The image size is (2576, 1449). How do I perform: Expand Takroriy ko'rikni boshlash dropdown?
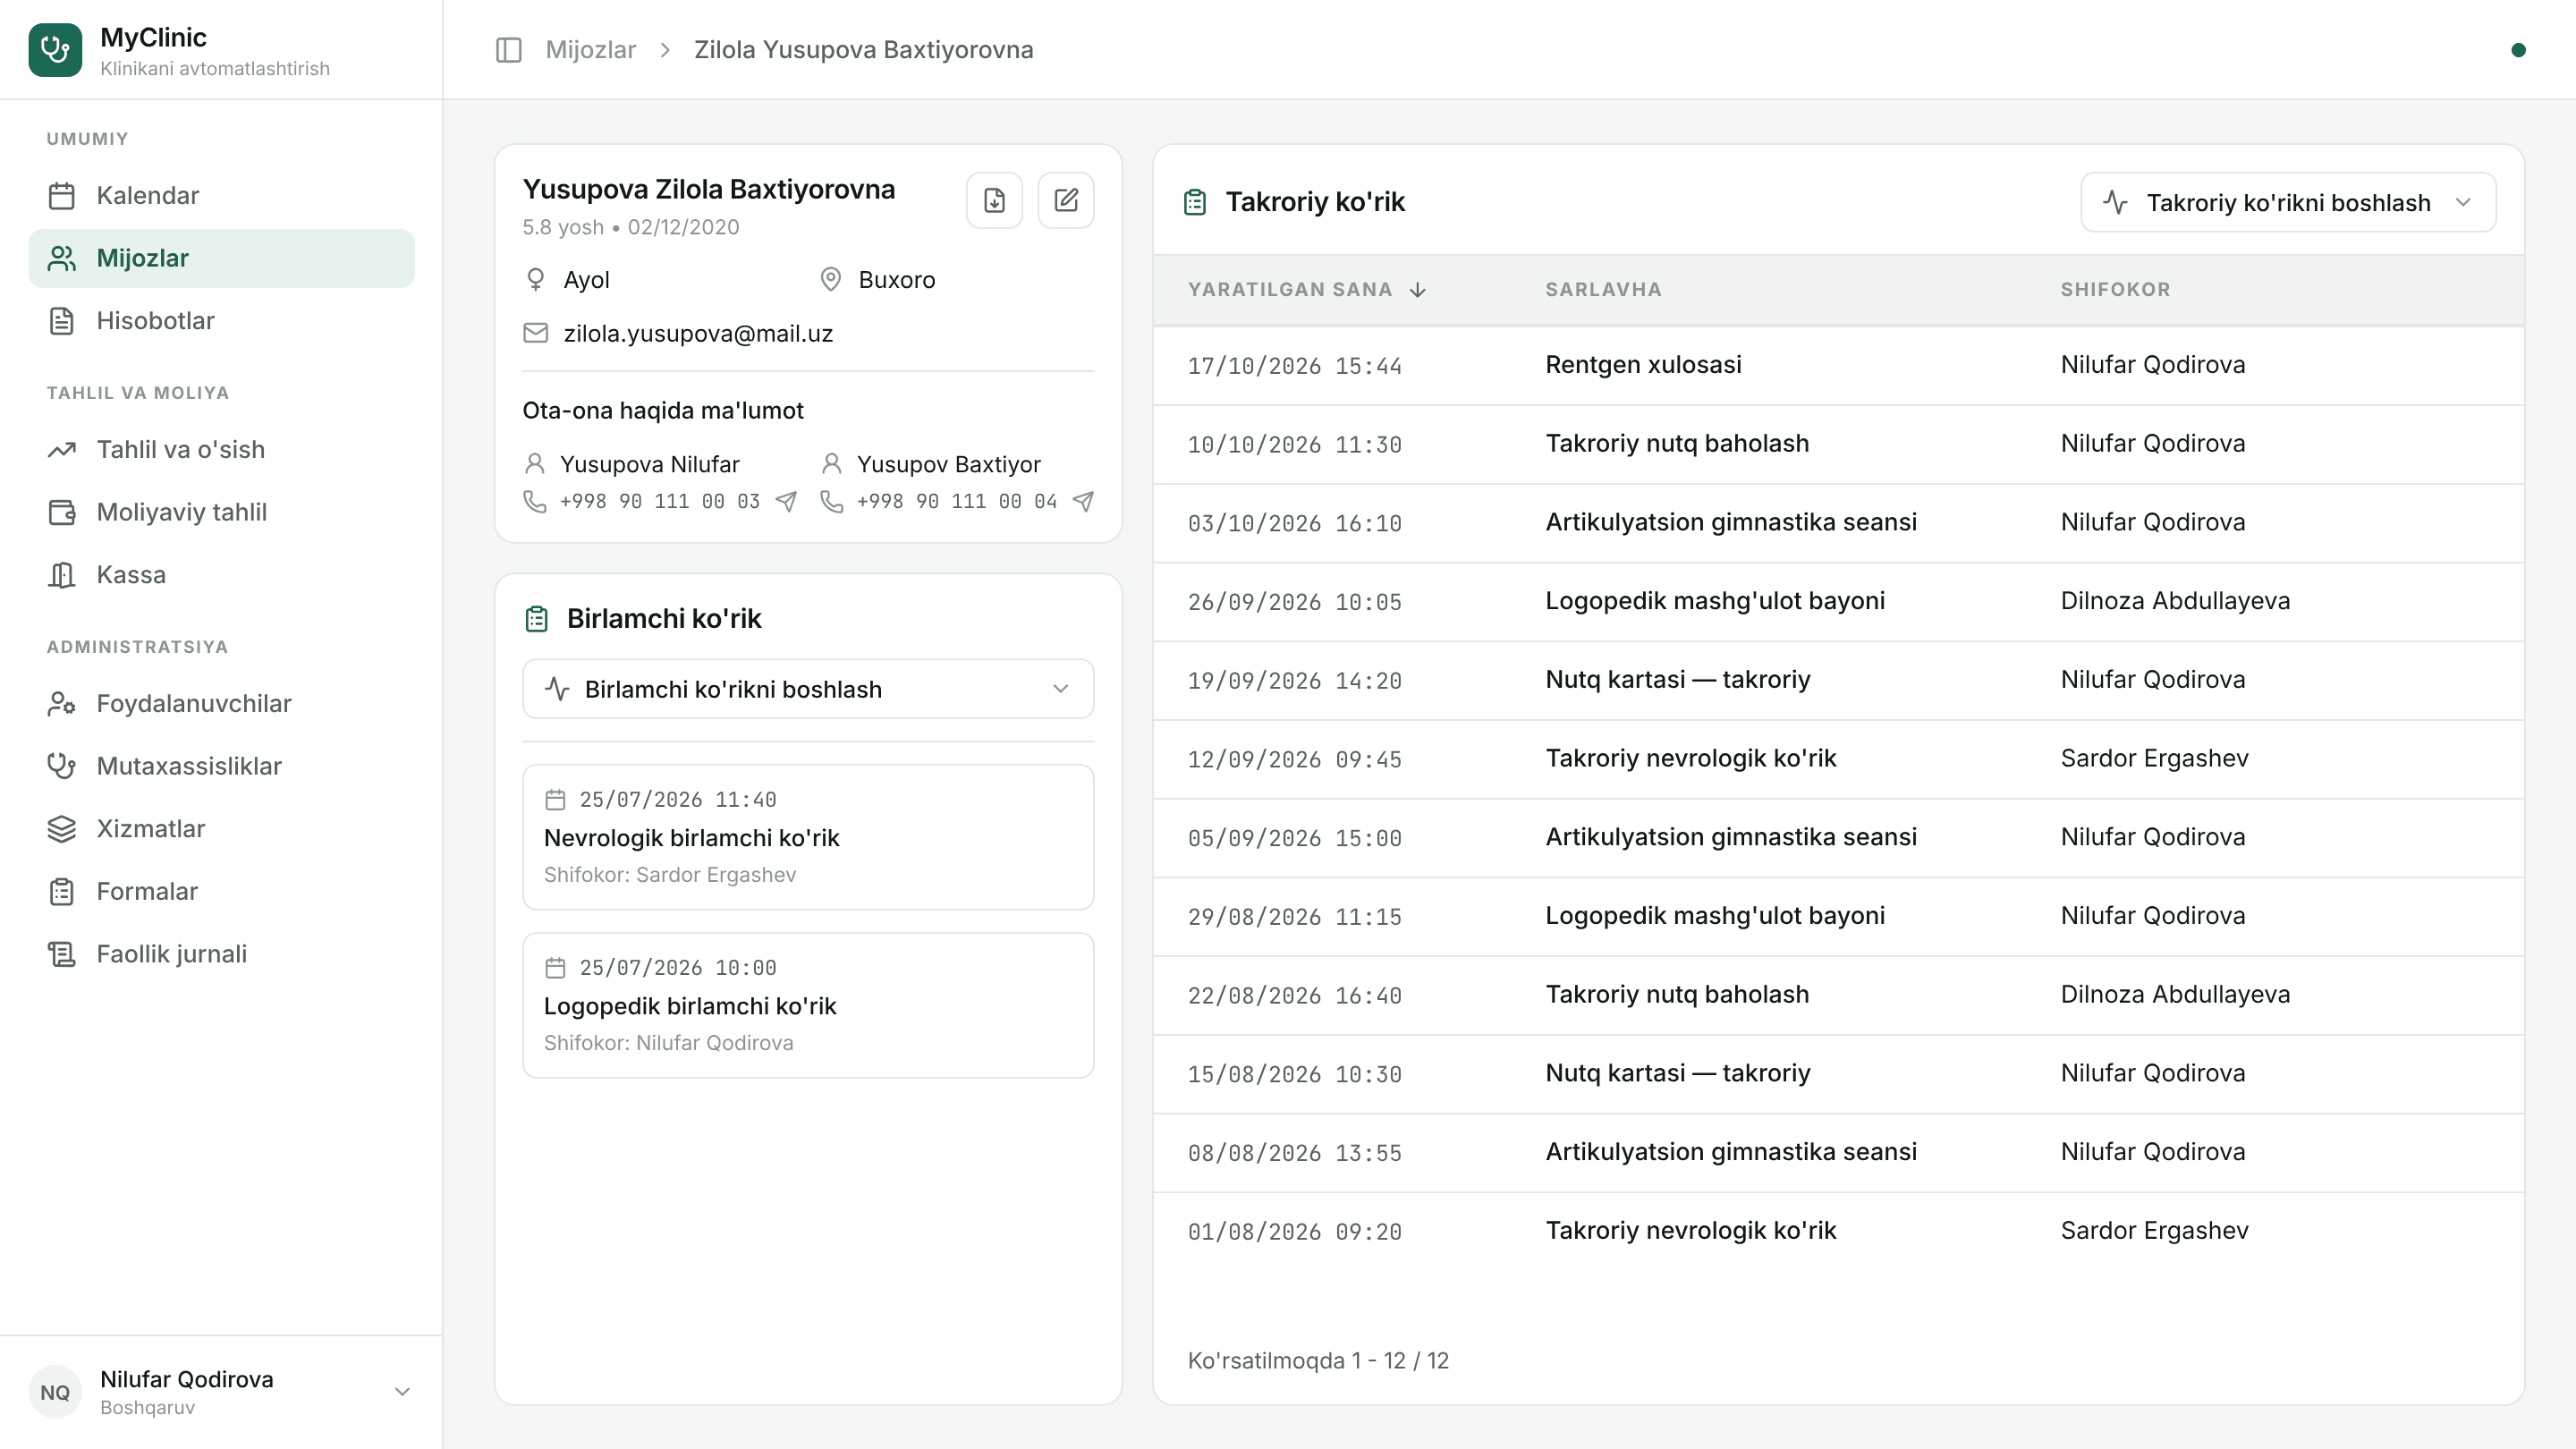tap(2288, 203)
